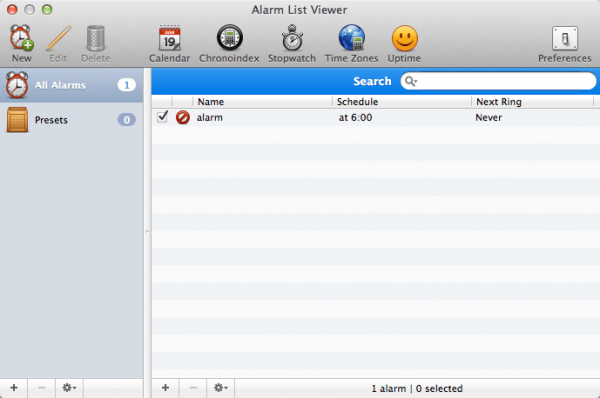The height and width of the screenshot is (398, 600).
Task: Add a group with sidebar plus button
Action: 14,388
